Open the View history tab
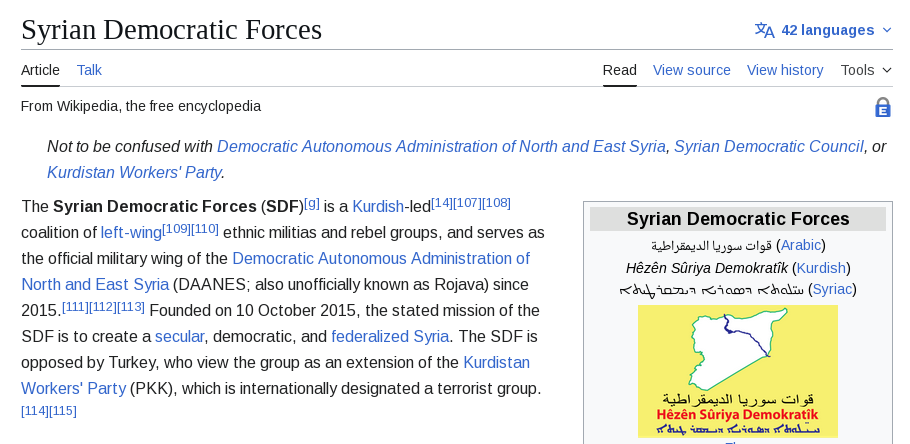This screenshot has width=910, height=444. [x=785, y=70]
